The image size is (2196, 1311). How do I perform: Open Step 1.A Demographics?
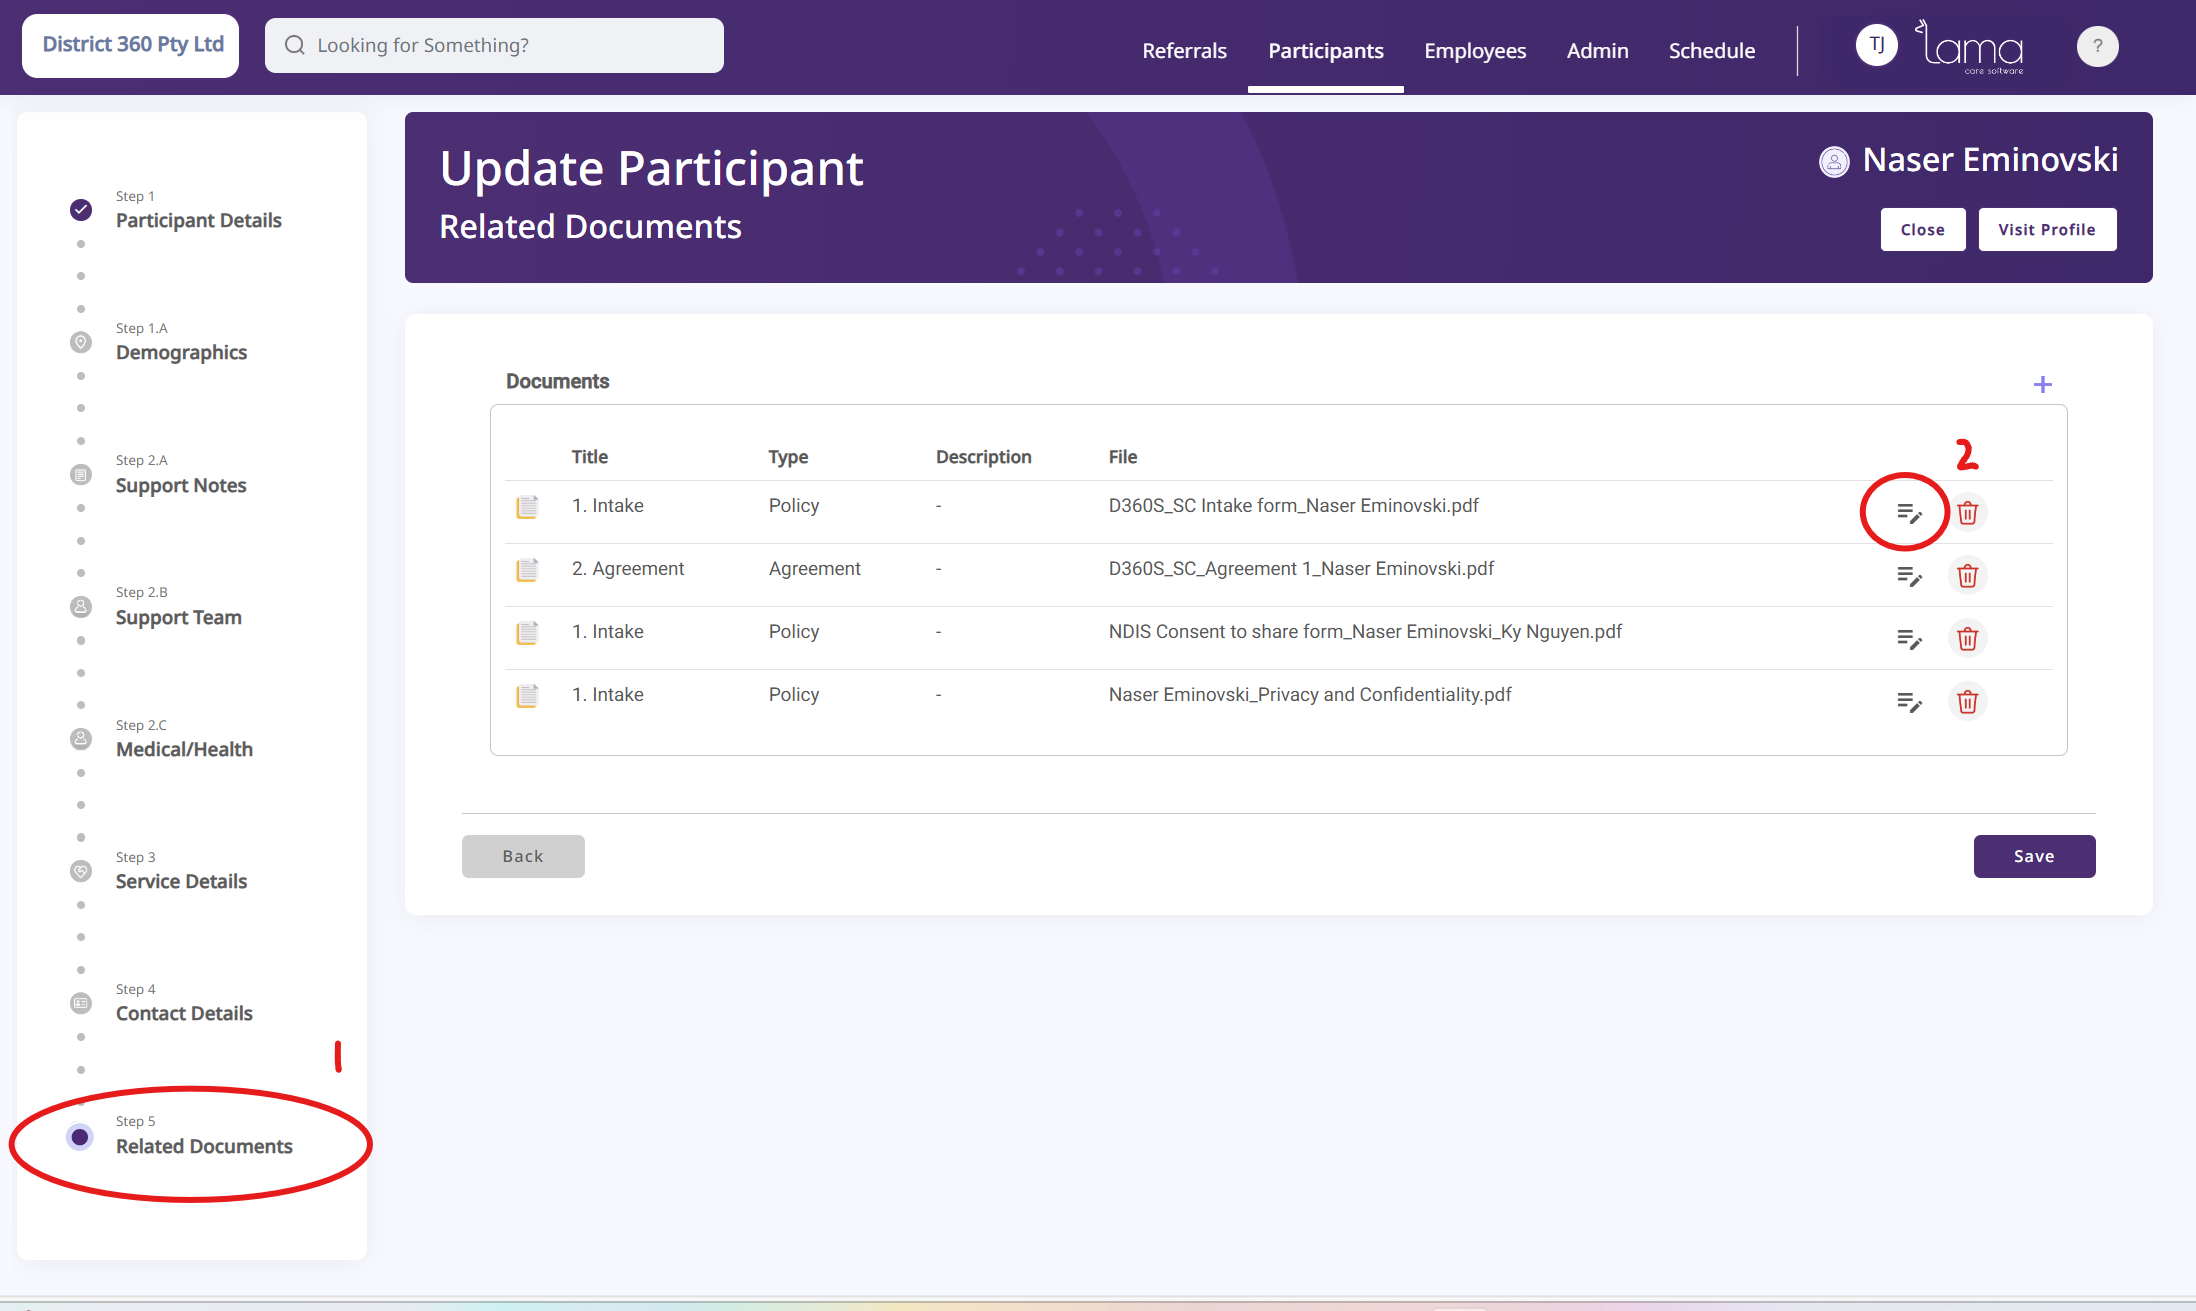[181, 352]
